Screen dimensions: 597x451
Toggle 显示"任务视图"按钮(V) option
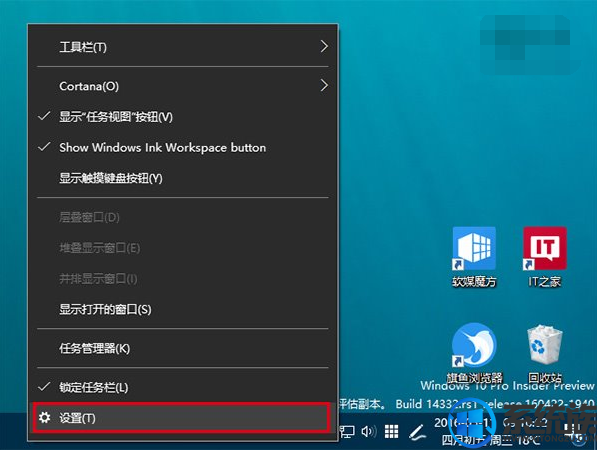[x=183, y=116]
